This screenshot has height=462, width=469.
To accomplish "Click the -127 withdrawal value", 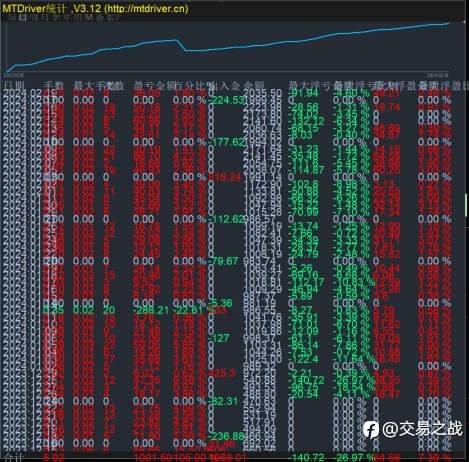I will pyautogui.click(x=219, y=338).
